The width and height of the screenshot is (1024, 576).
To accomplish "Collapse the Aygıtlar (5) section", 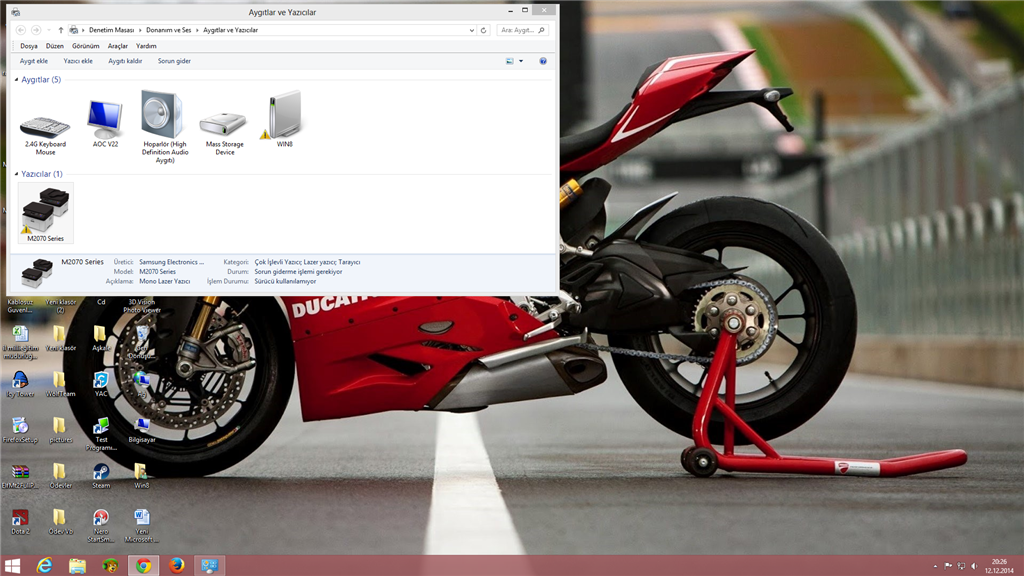I will tap(16, 80).
